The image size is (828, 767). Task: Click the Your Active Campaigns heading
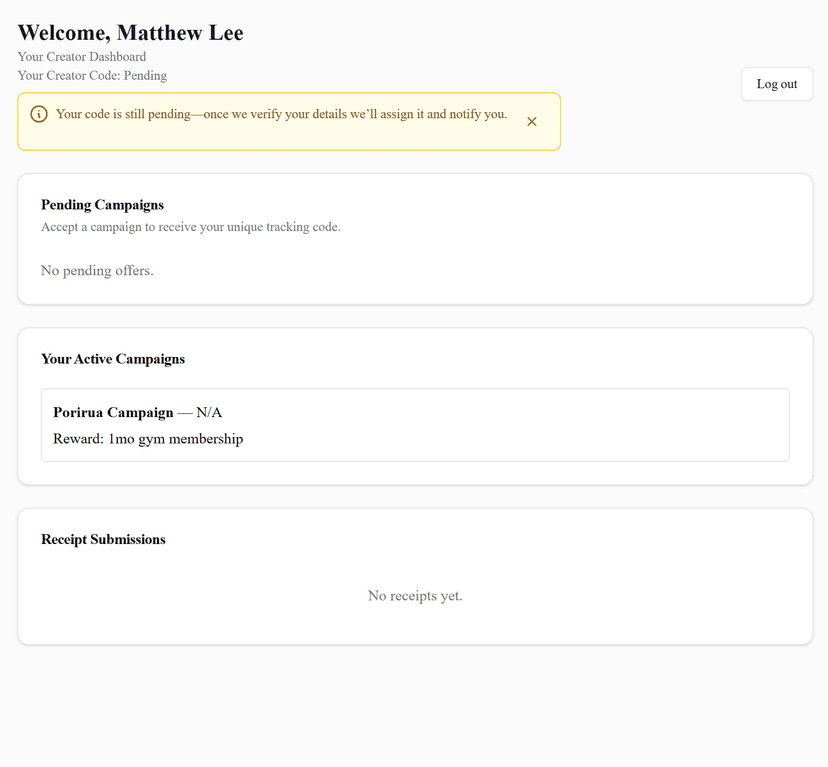point(113,359)
